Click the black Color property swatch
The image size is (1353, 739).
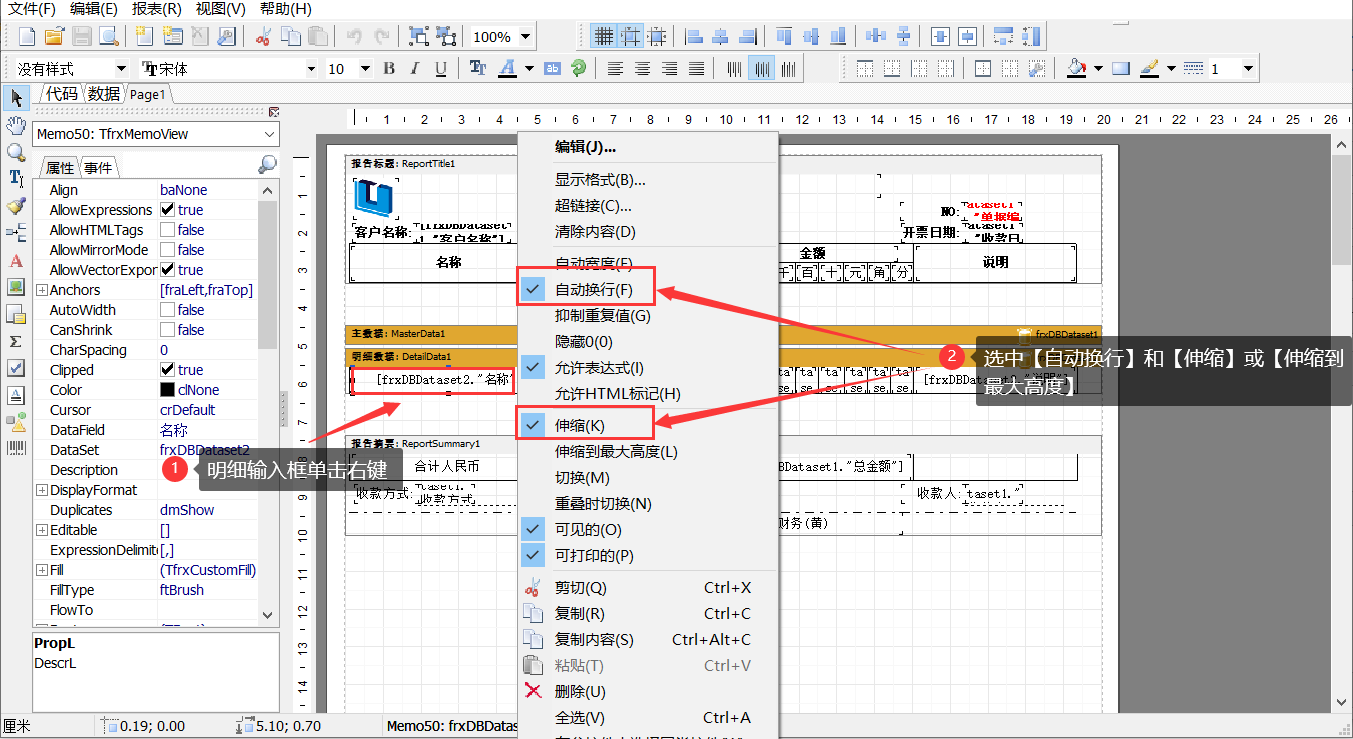pyautogui.click(x=168, y=390)
